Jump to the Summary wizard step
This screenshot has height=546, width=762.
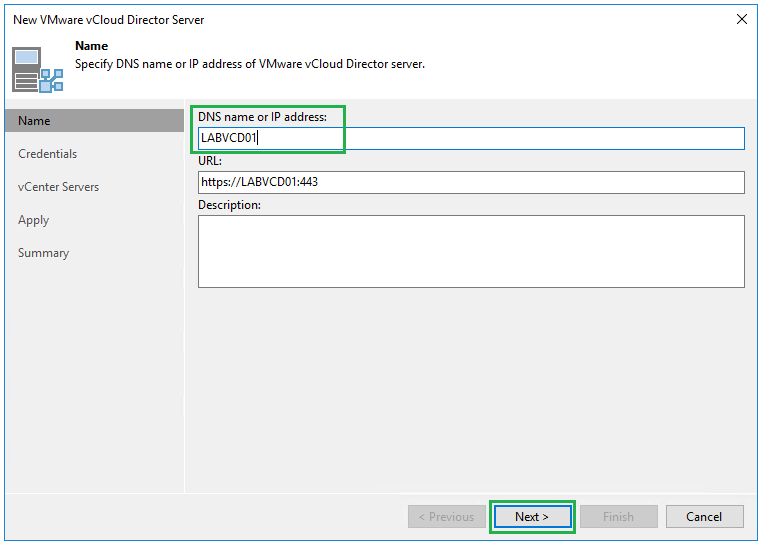click(43, 253)
